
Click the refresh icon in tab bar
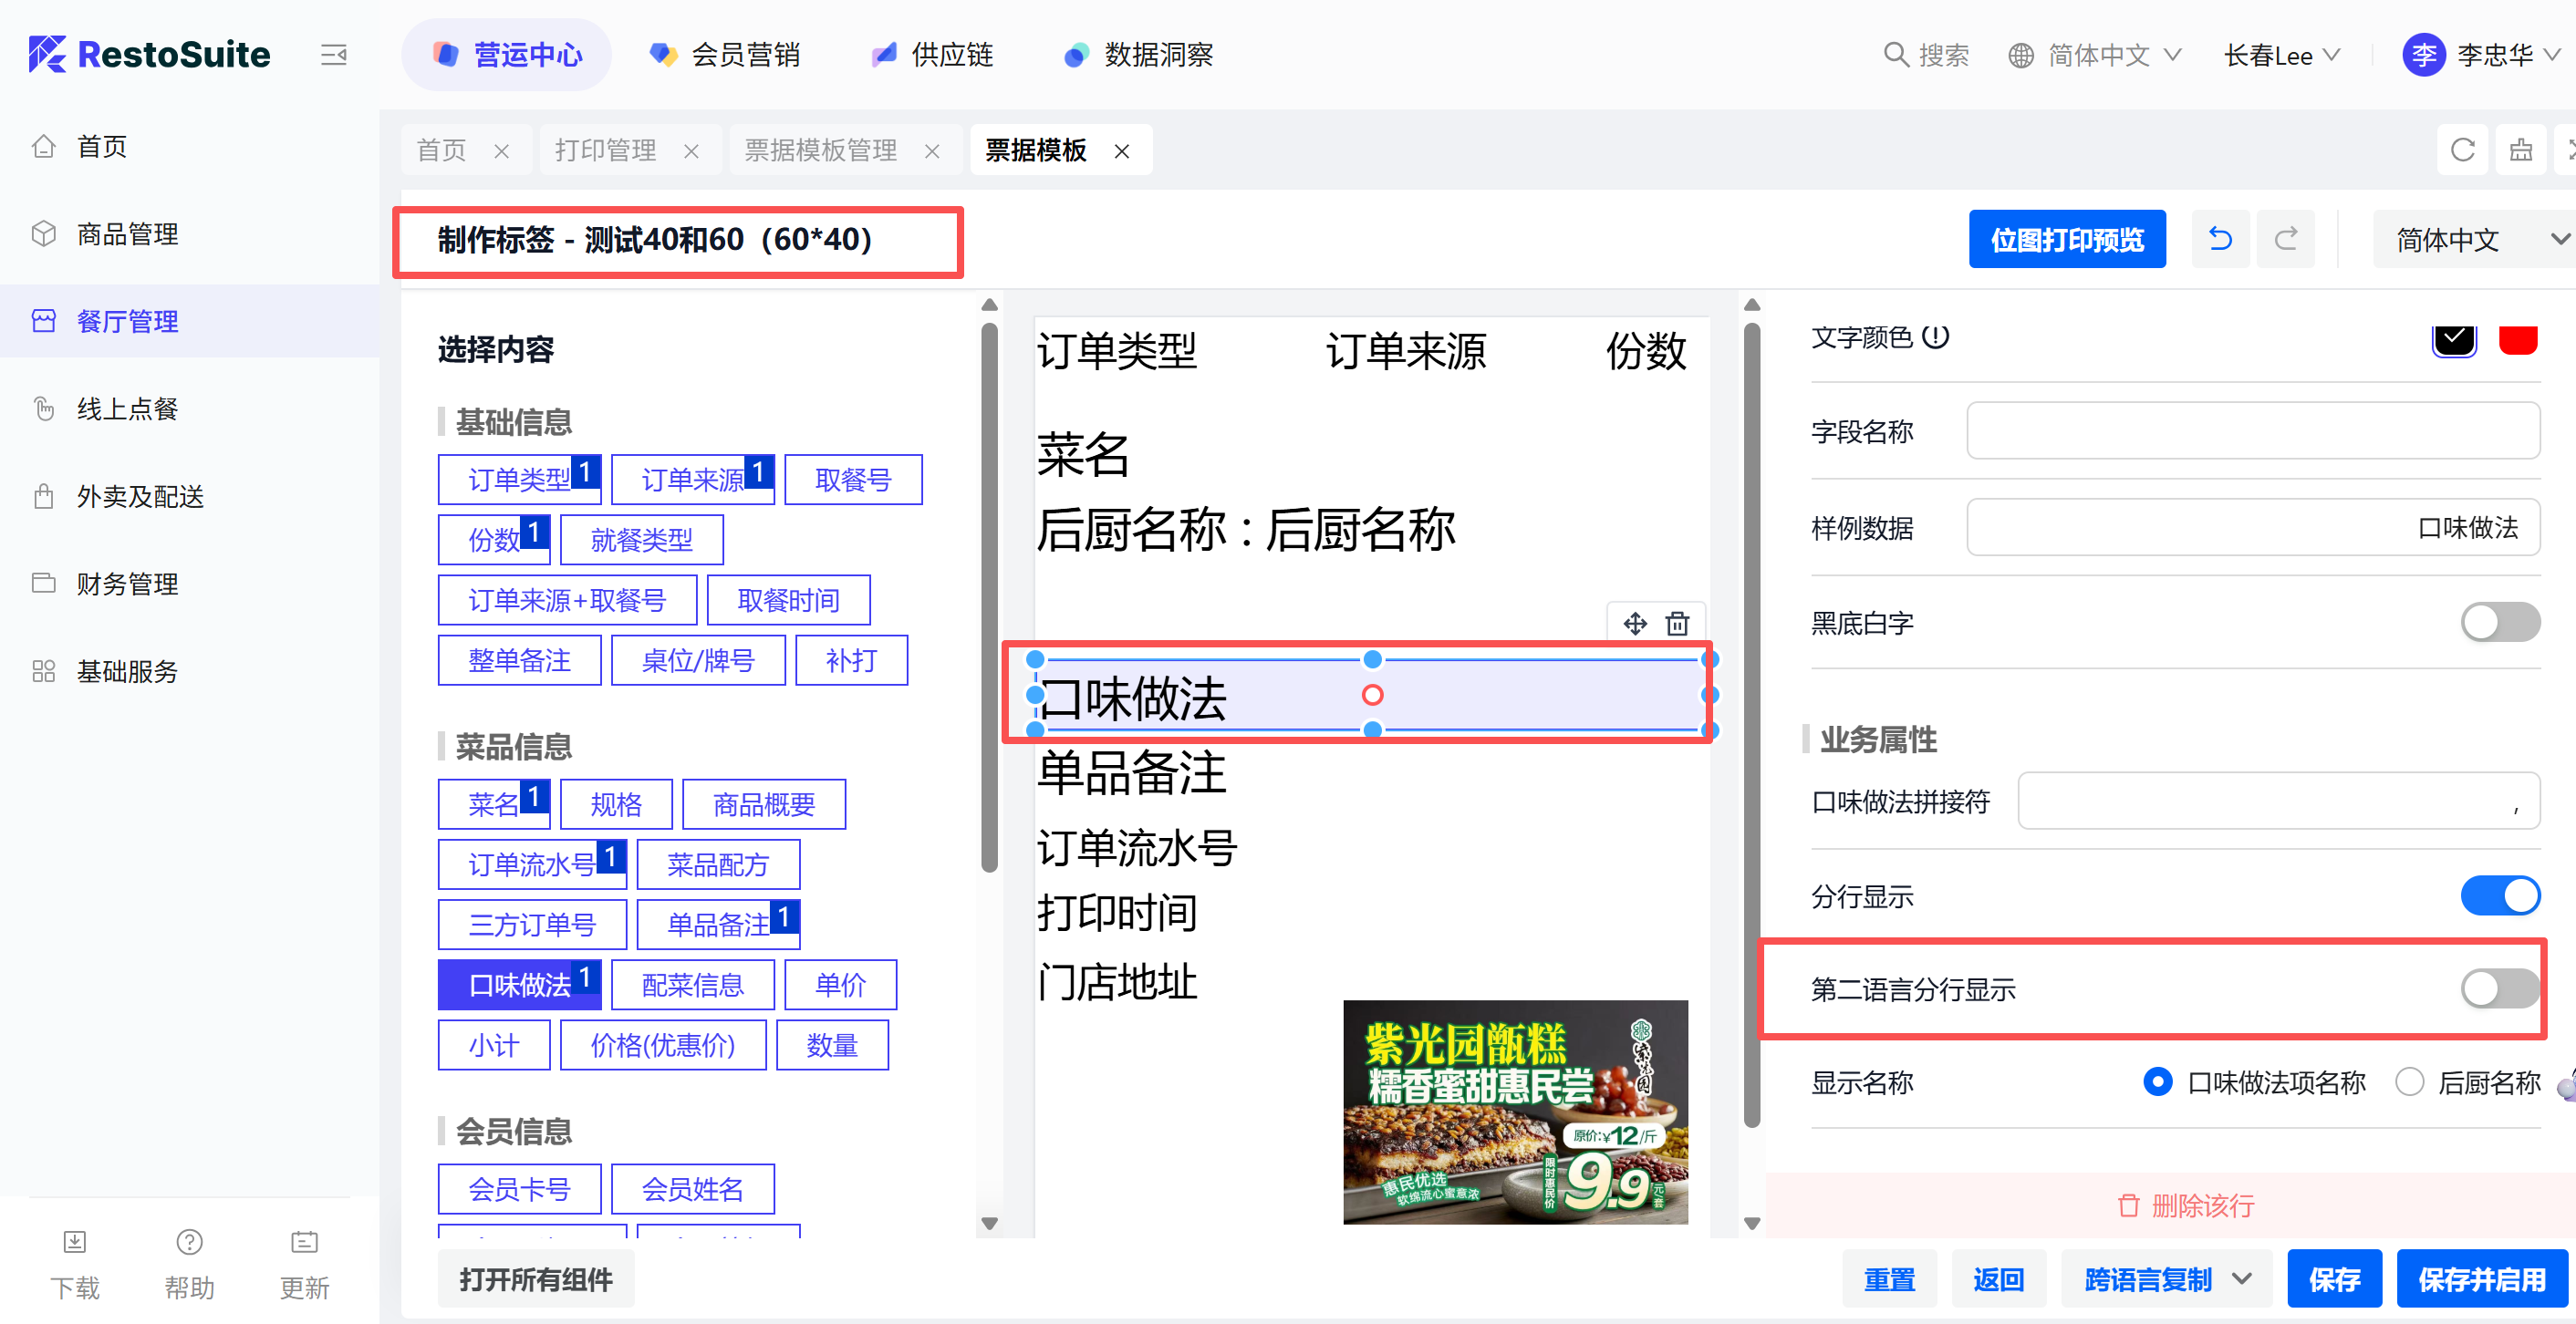[x=2462, y=150]
